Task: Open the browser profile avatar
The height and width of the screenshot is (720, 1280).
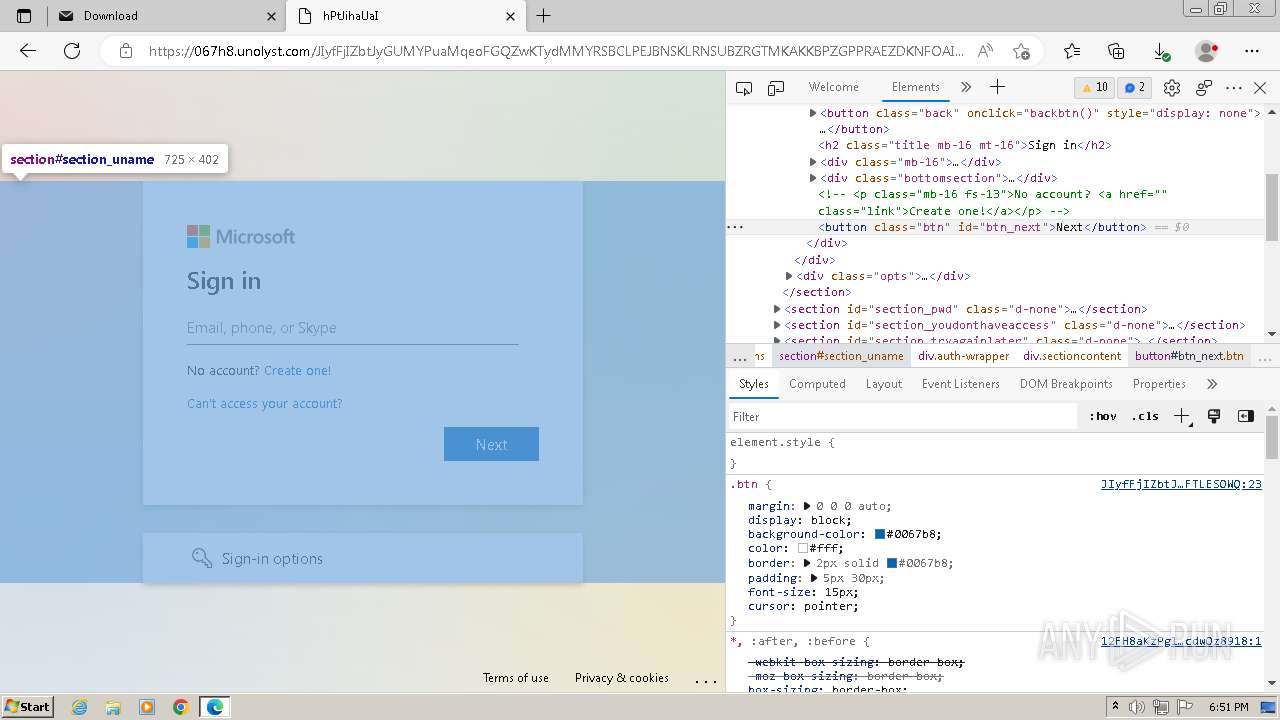Action: [1207, 51]
